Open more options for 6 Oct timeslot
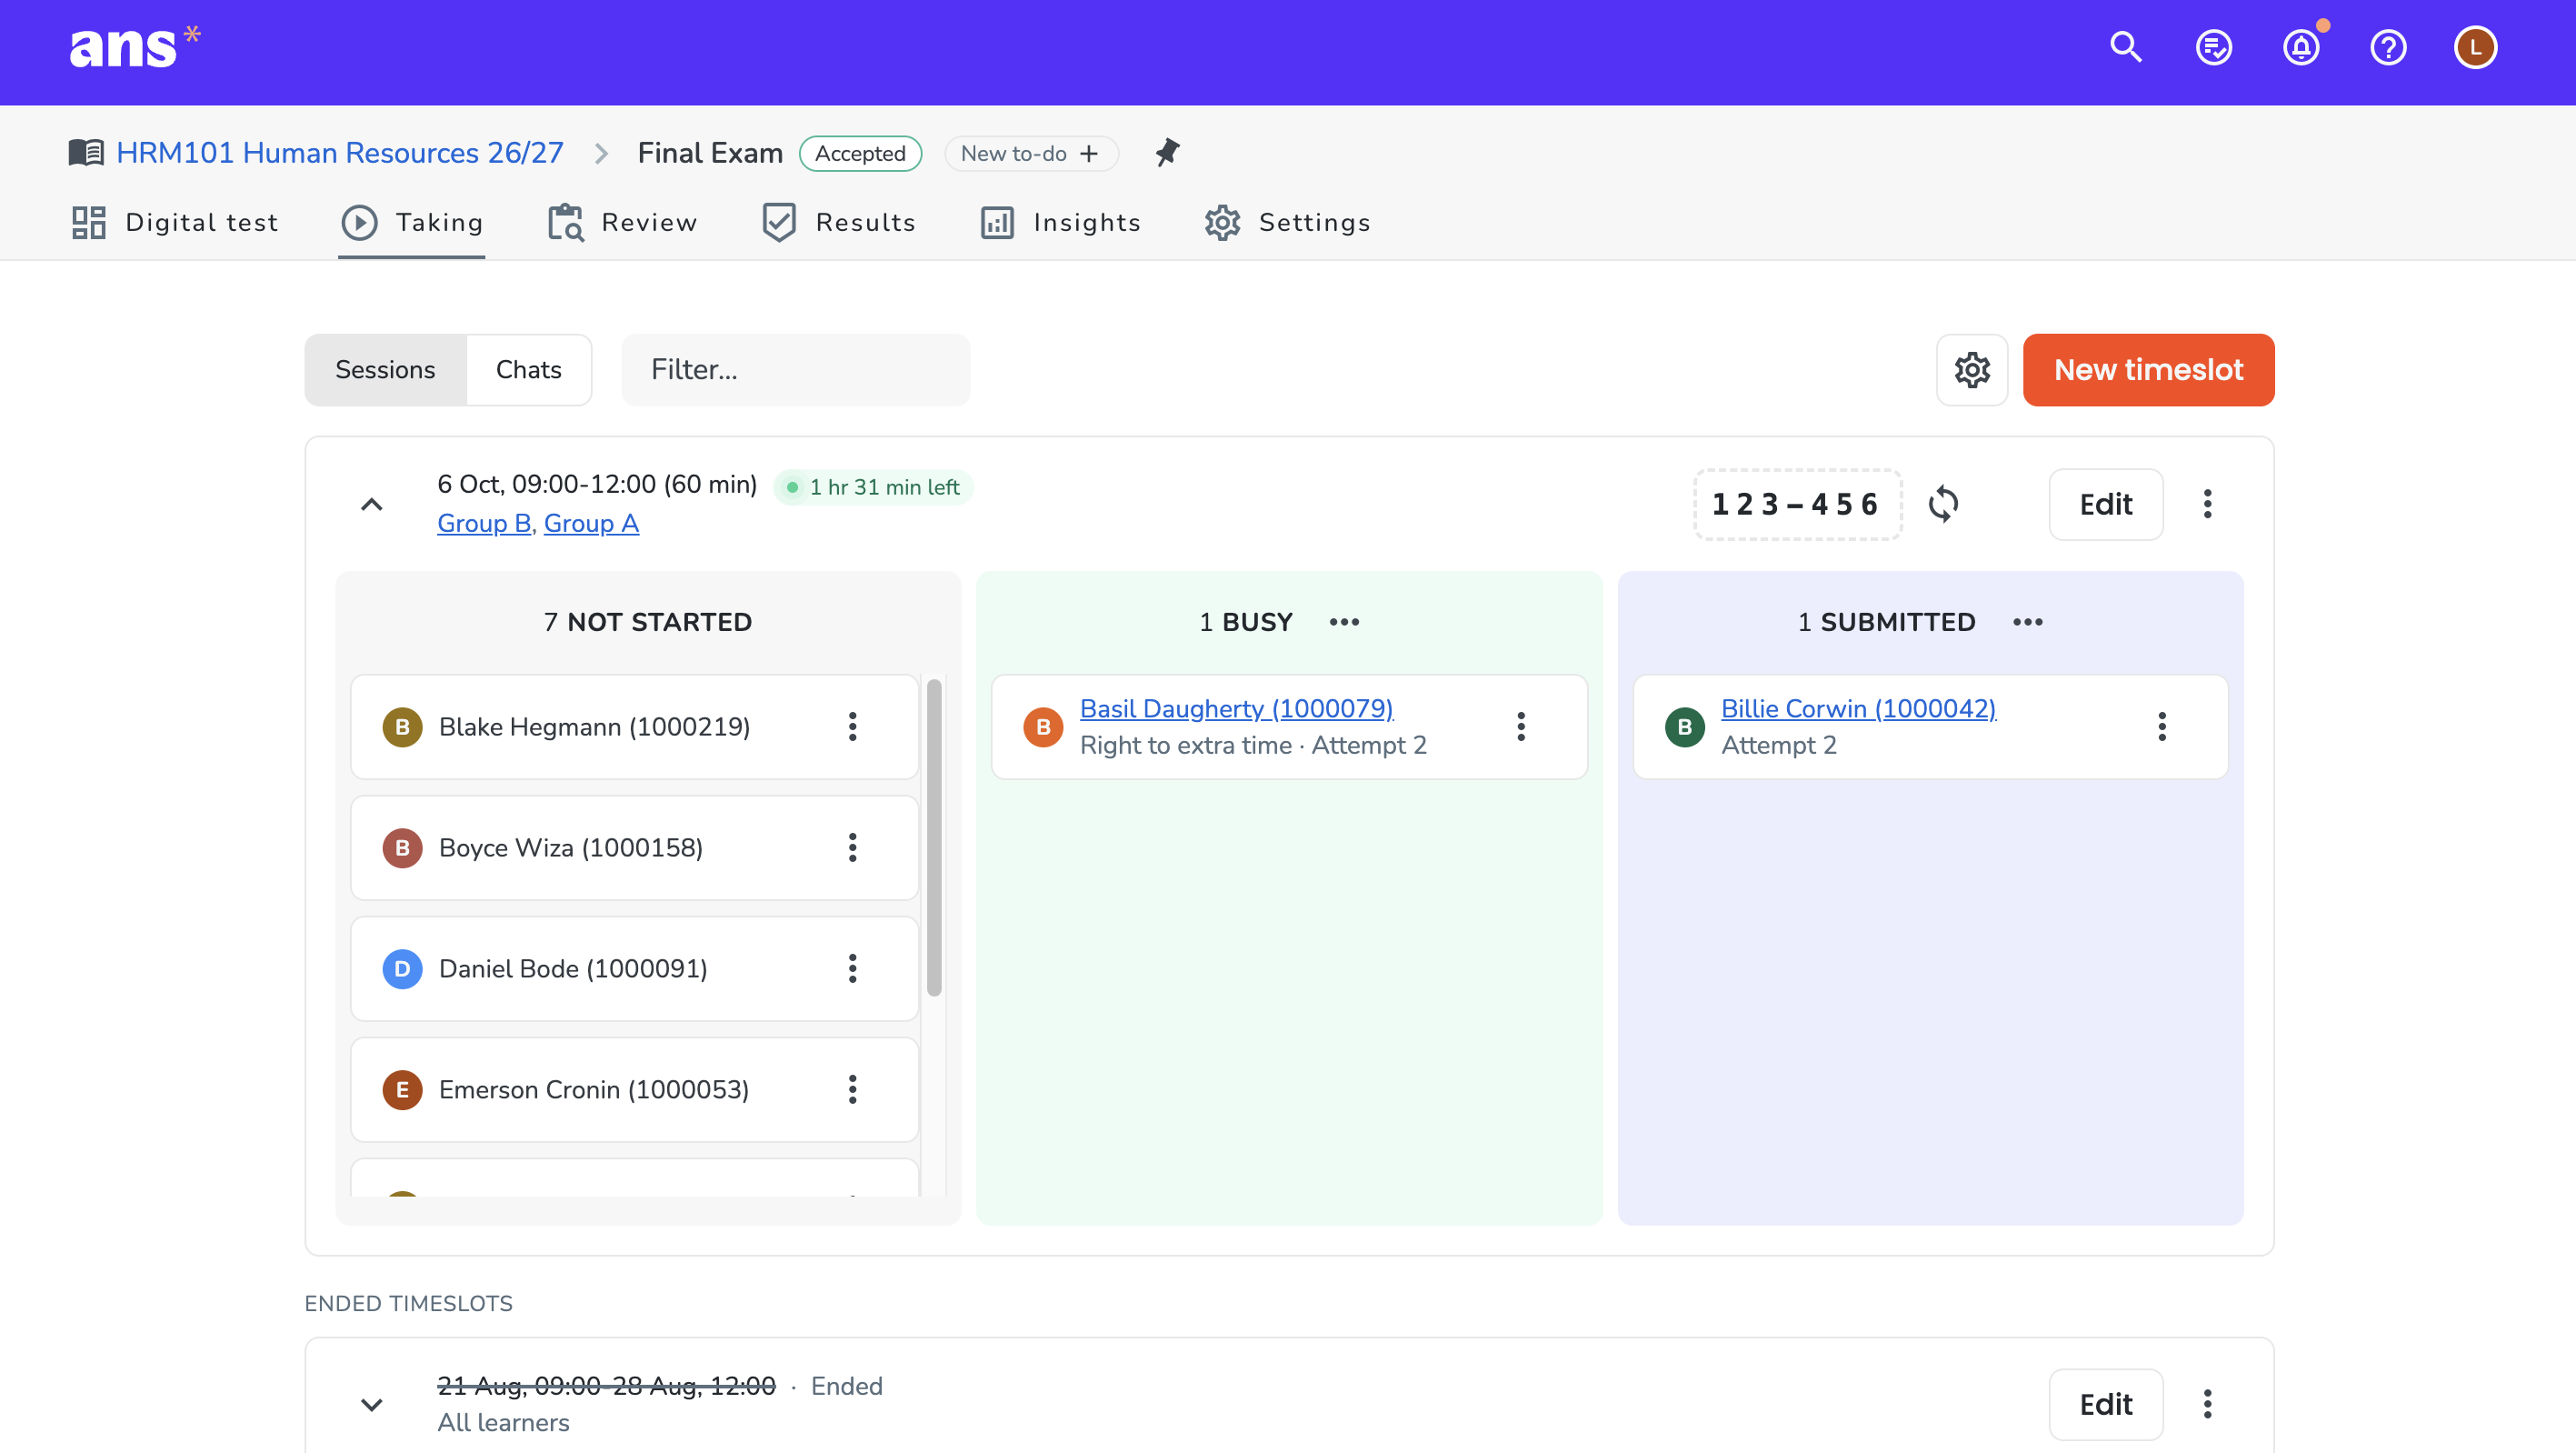This screenshot has width=2576, height=1453. pos(2207,504)
